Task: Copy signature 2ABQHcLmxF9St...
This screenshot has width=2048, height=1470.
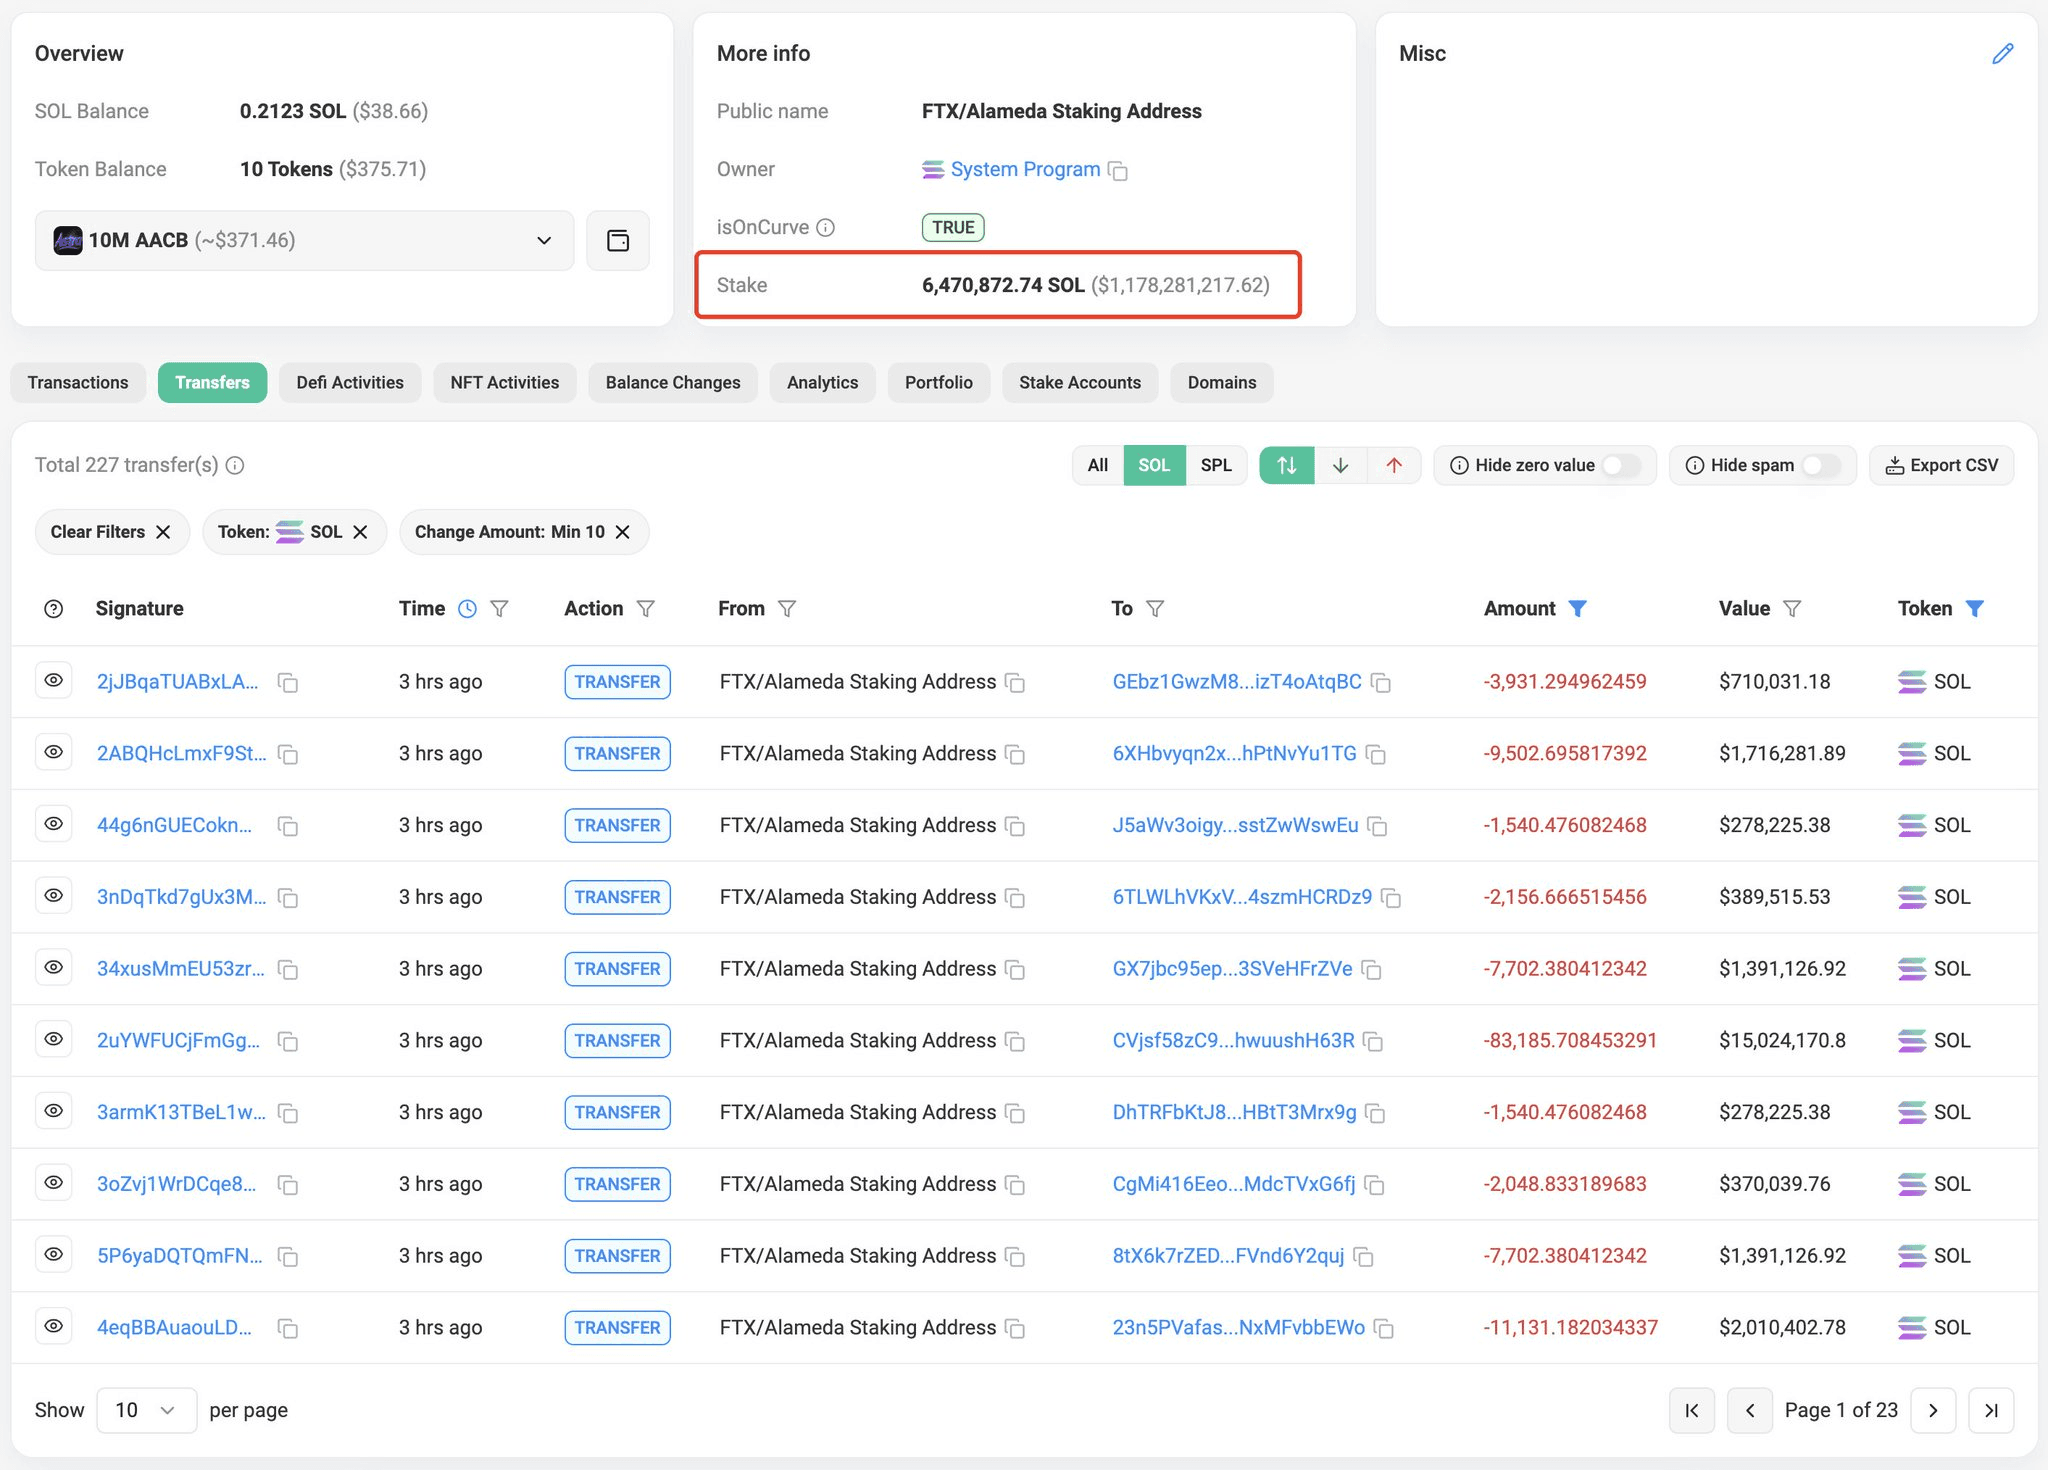Action: click(x=288, y=755)
